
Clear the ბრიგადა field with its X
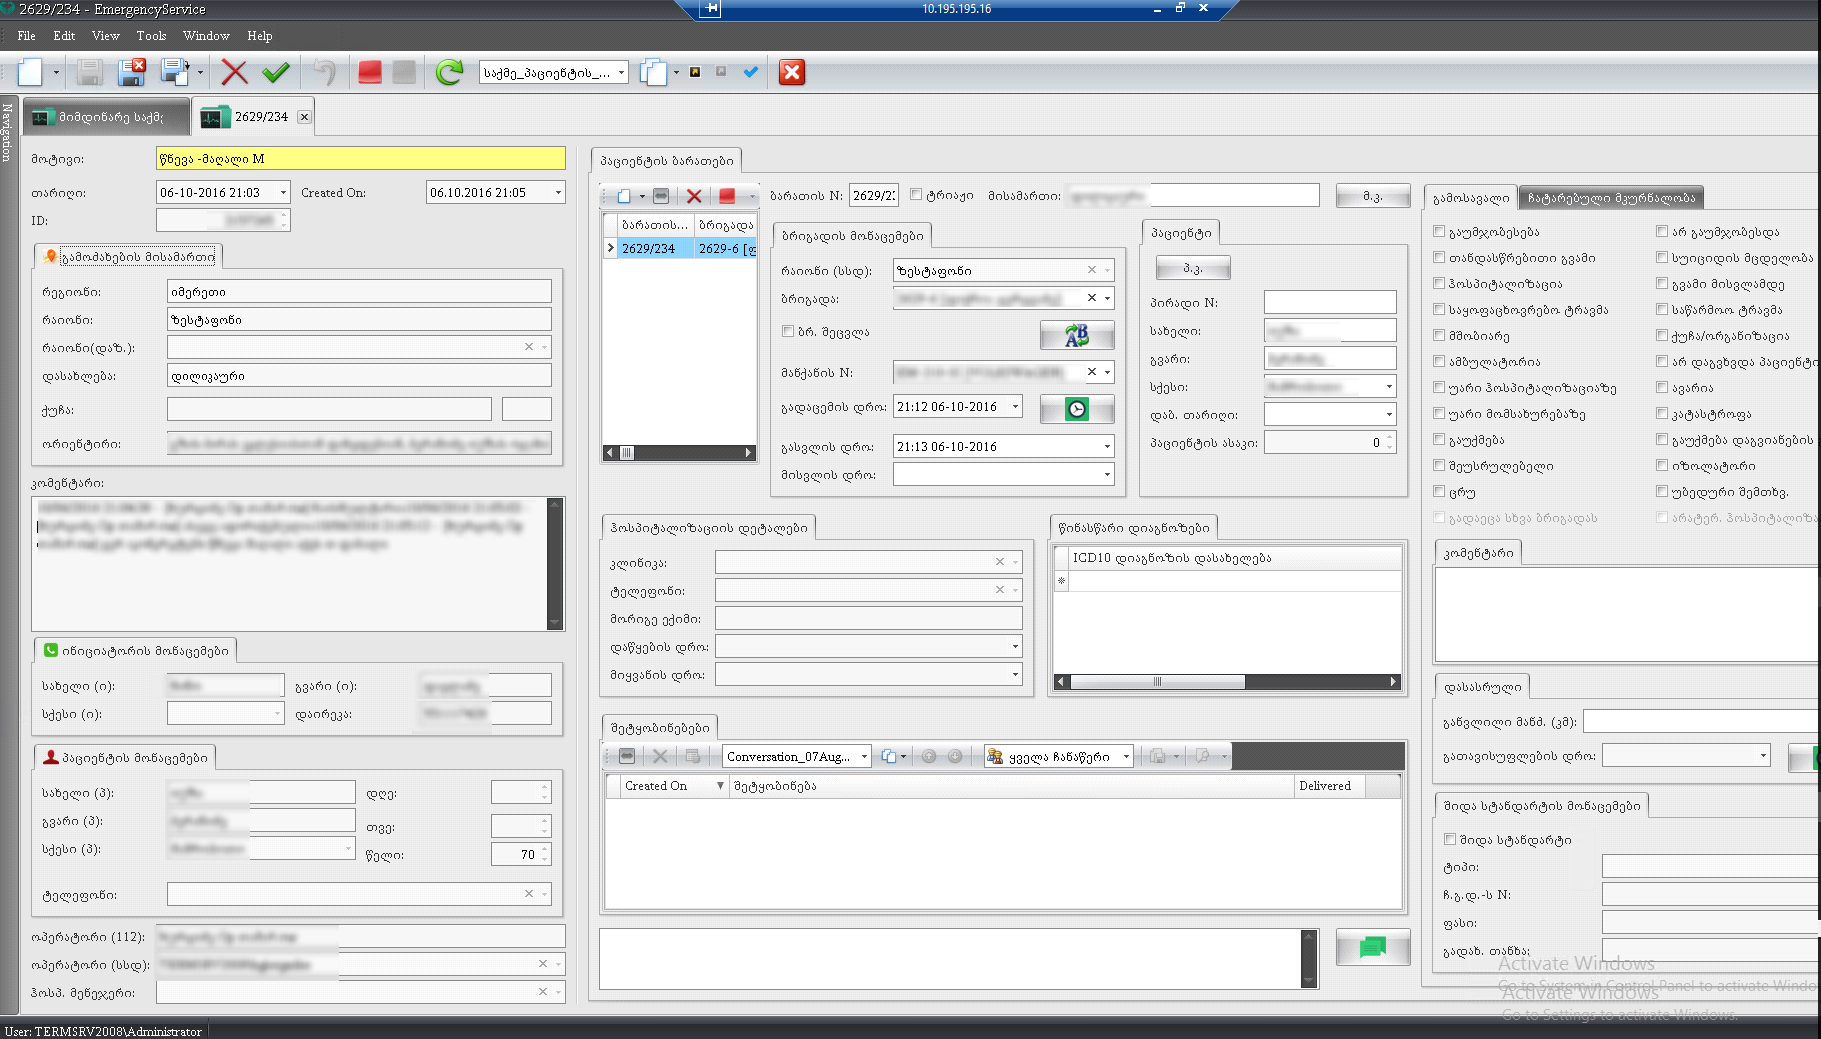1092,298
